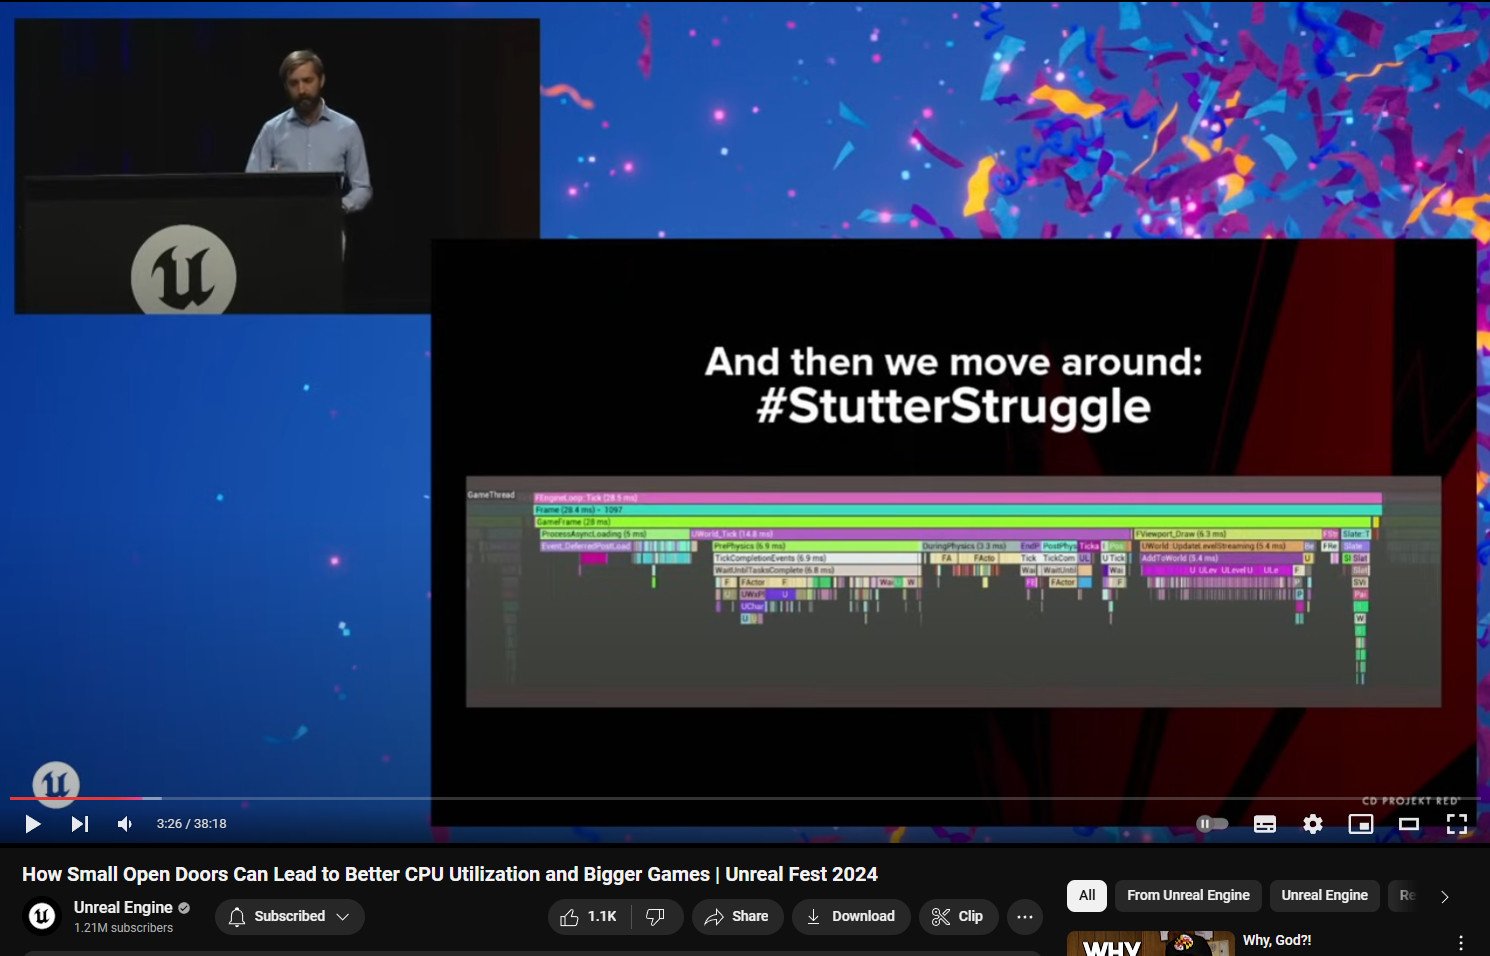Open the player settings gear
The width and height of the screenshot is (1490, 956).
pos(1313,824)
